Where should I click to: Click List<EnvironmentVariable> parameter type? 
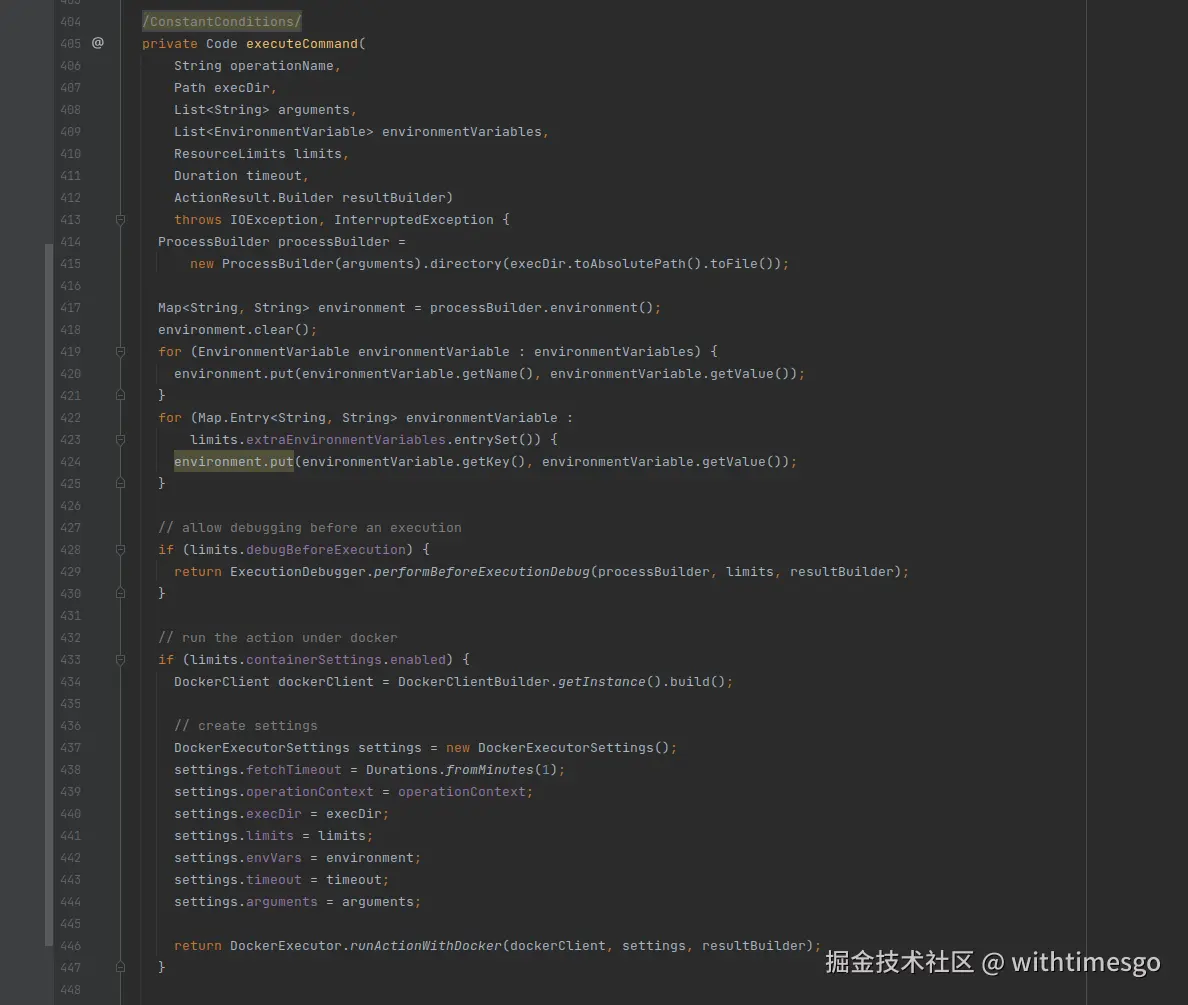pos(274,132)
